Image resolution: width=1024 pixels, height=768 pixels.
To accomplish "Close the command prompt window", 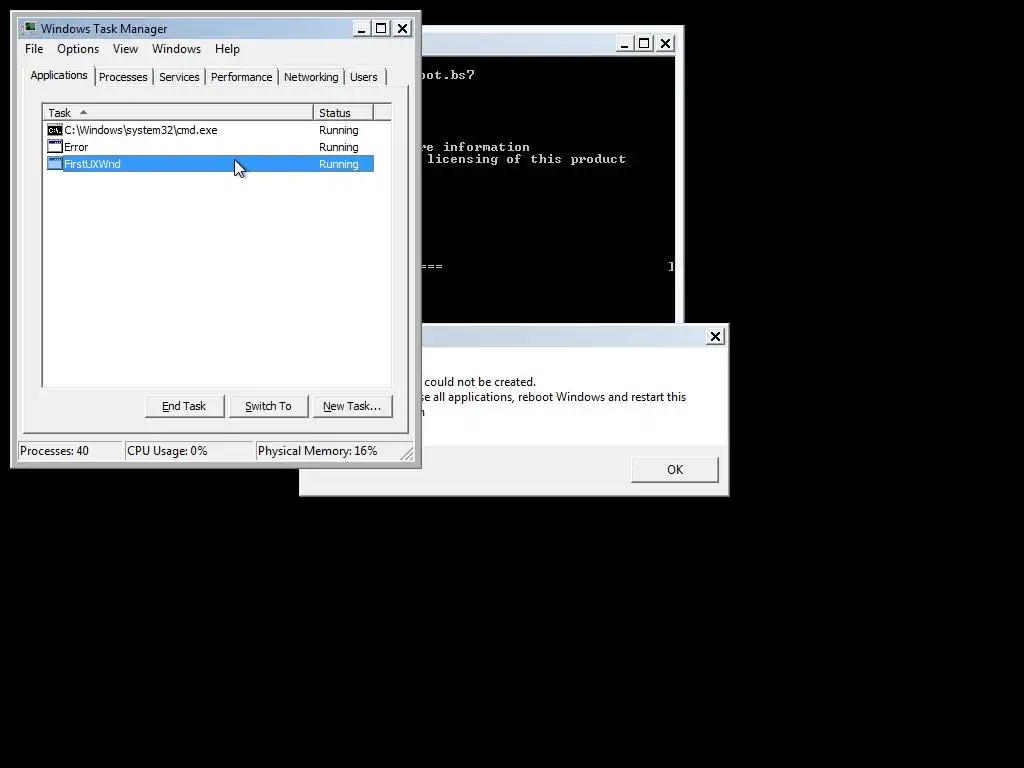I will (x=665, y=44).
